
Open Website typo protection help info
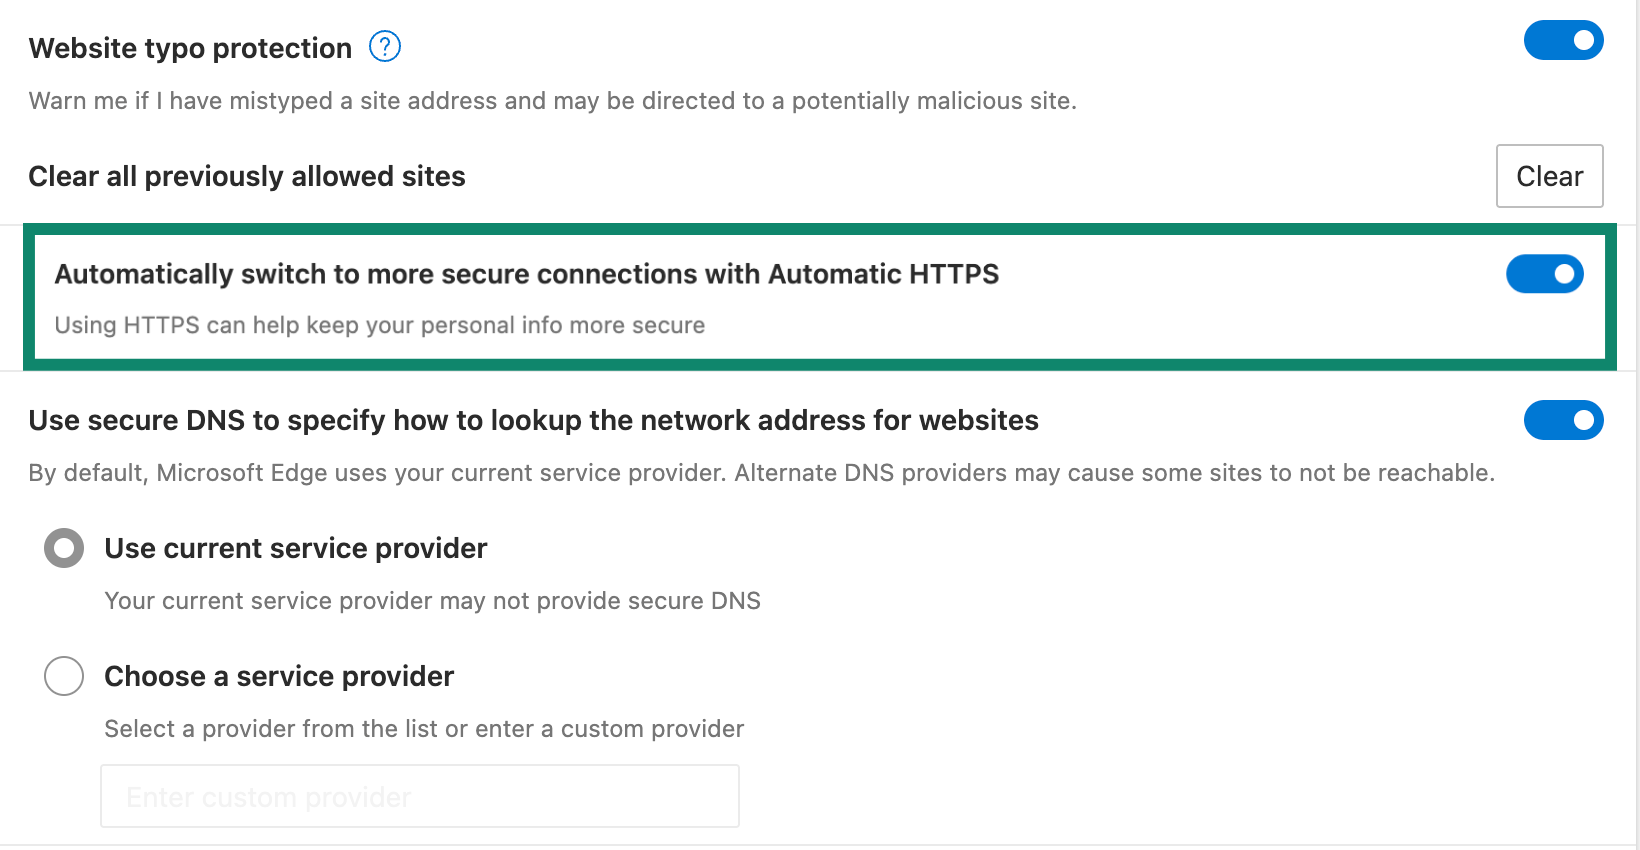pos(384,46)
